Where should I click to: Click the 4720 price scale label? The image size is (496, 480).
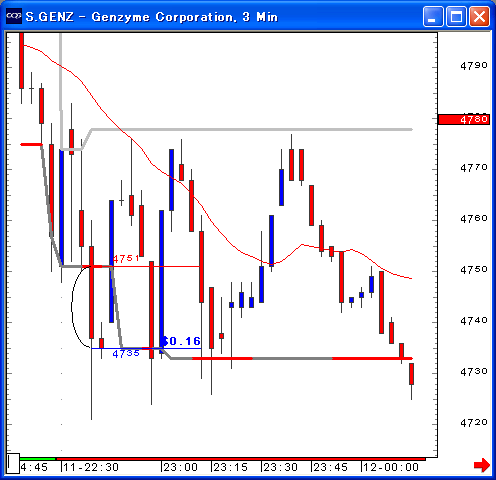point(474,422)
